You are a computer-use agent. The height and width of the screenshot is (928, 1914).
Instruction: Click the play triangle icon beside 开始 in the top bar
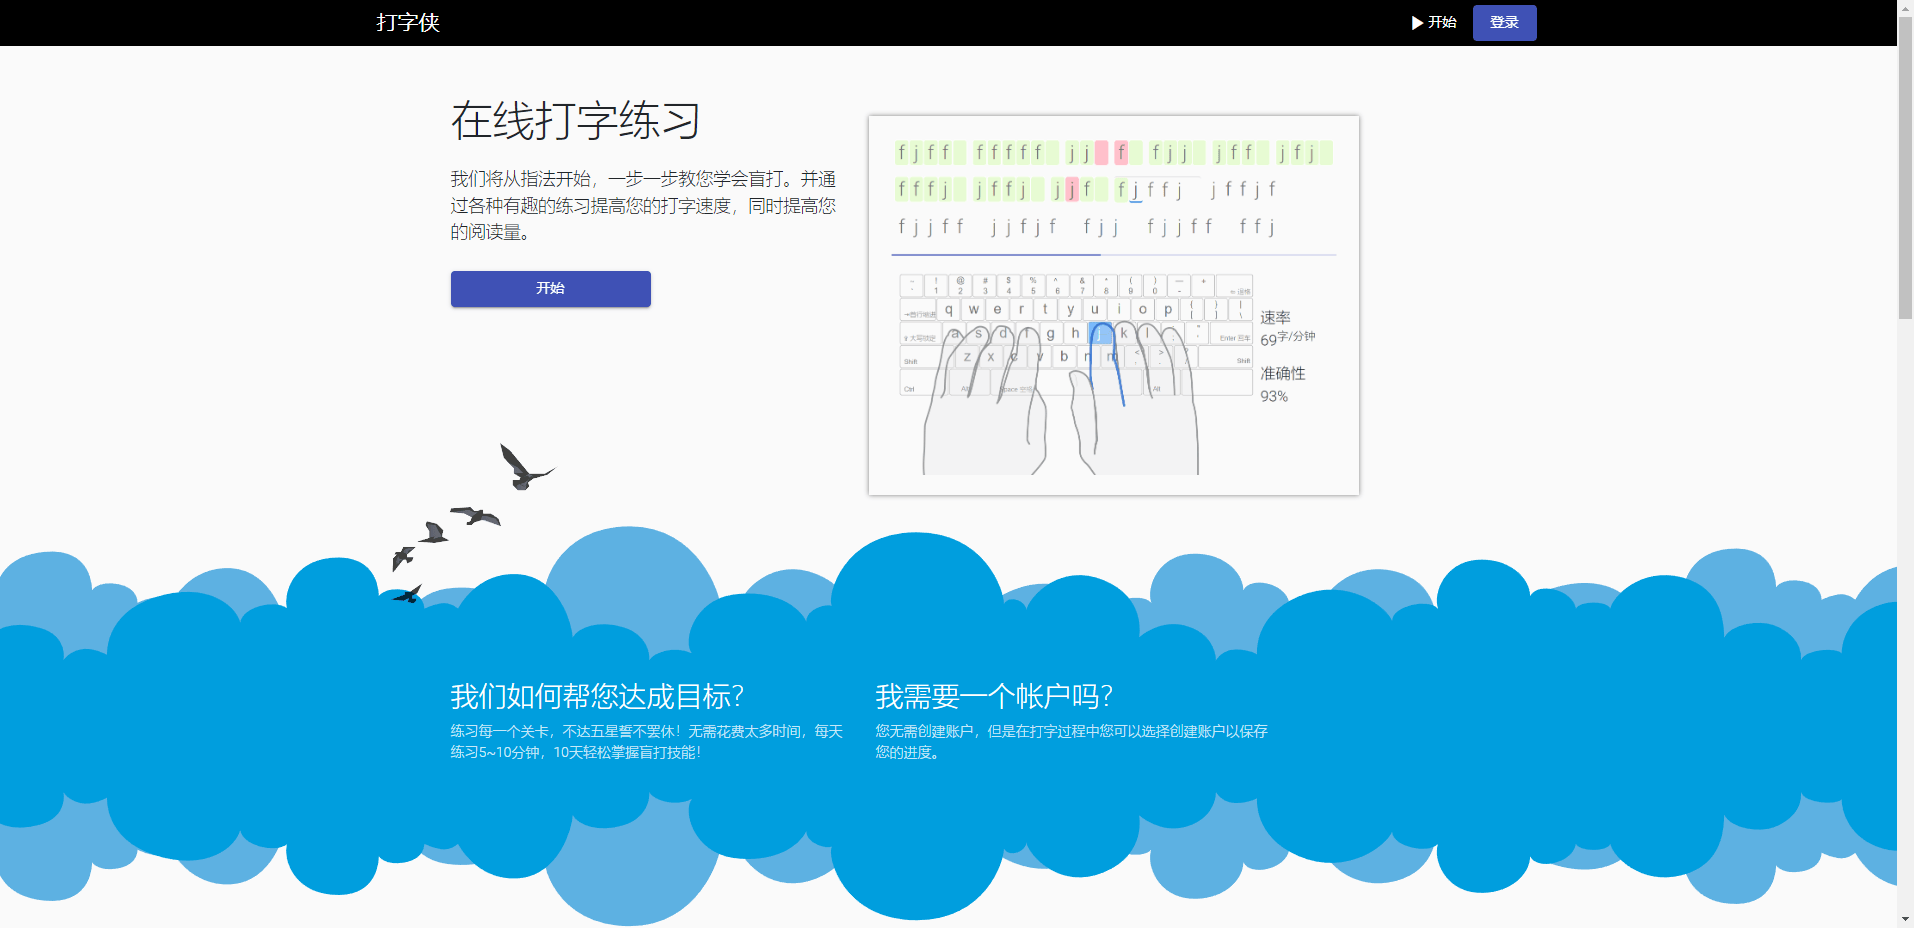[x=1417, y=22]
